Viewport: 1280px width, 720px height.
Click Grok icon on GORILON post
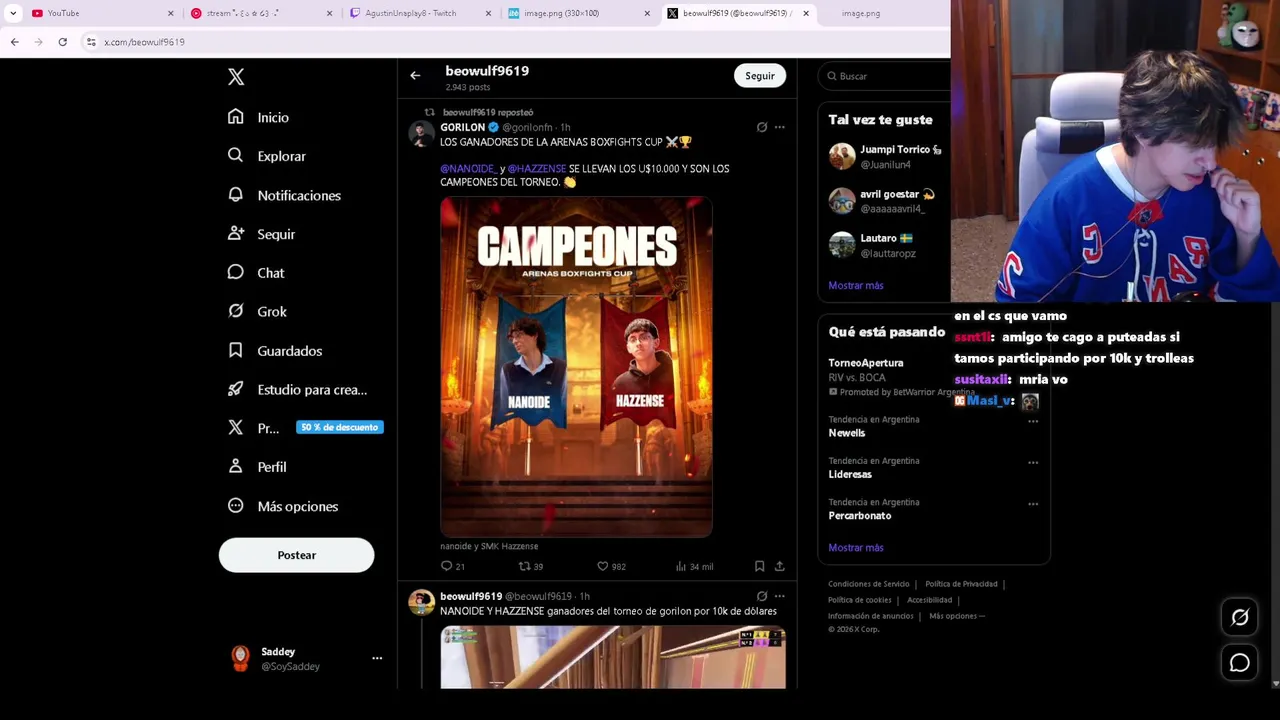[x=761, y=127]
